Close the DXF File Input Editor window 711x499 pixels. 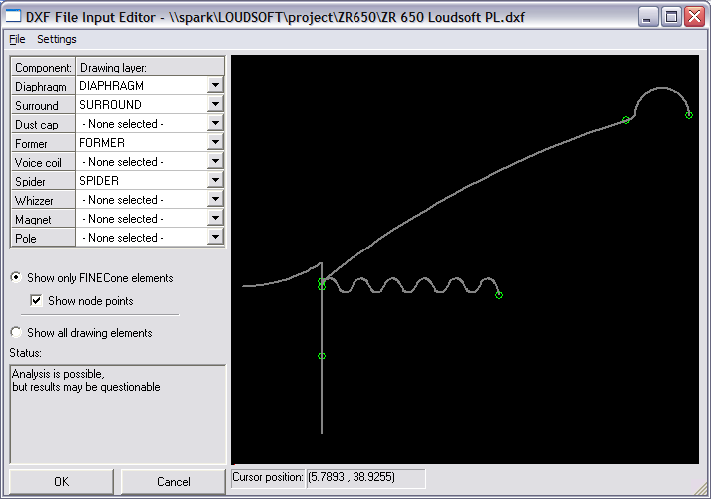click(x=695, y=17)
